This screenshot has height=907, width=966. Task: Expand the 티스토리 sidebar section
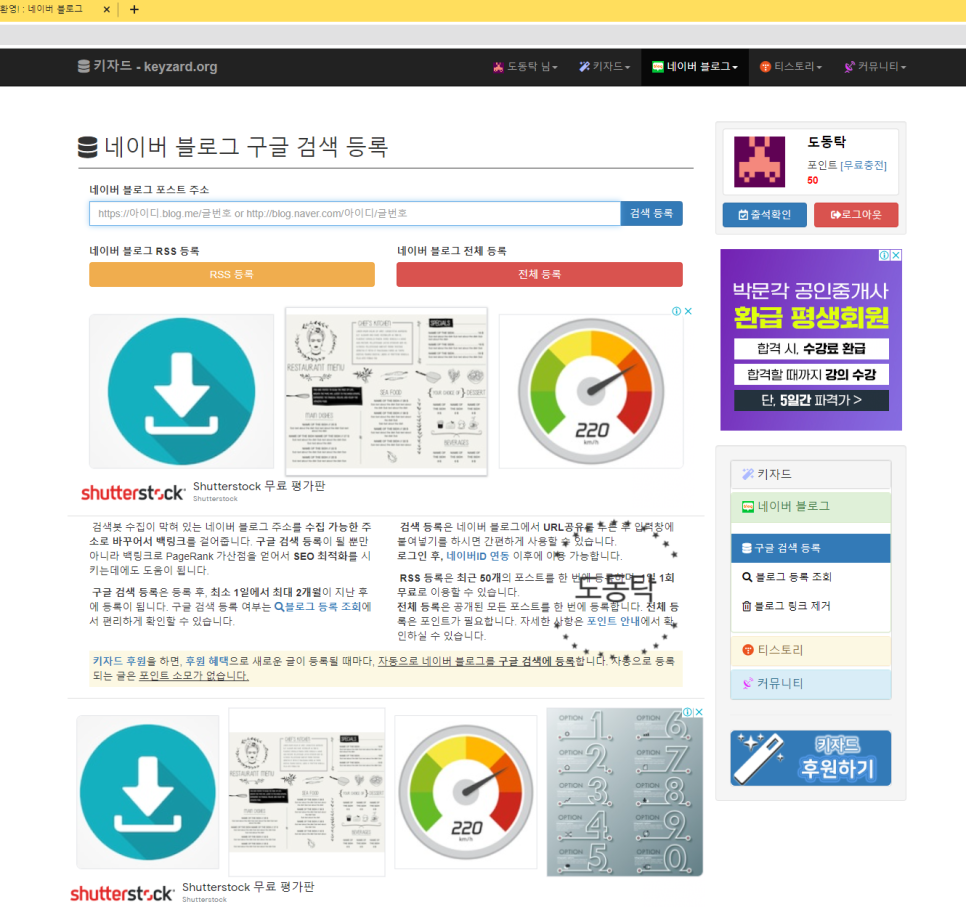click(x=811, y=650)
